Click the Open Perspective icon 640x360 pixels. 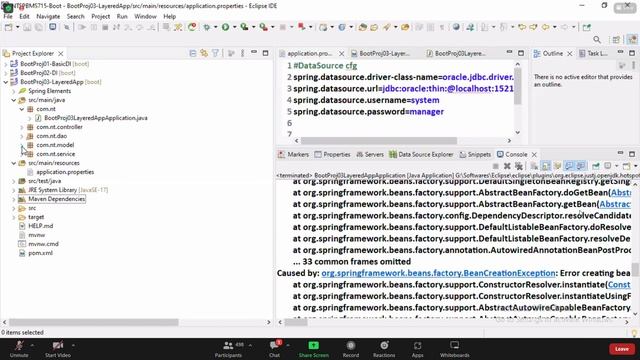click(x=616, y=40)
